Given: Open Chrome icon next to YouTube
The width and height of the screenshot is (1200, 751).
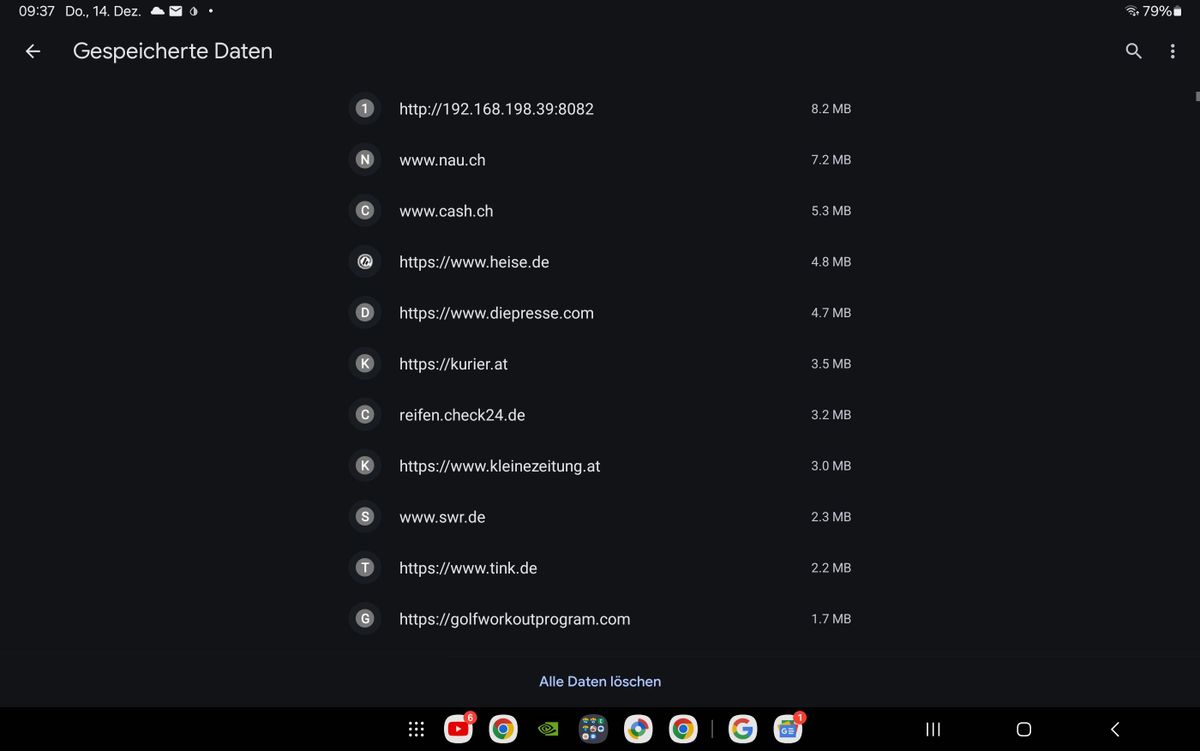Looking at the screenshot, I should [503, 729].
